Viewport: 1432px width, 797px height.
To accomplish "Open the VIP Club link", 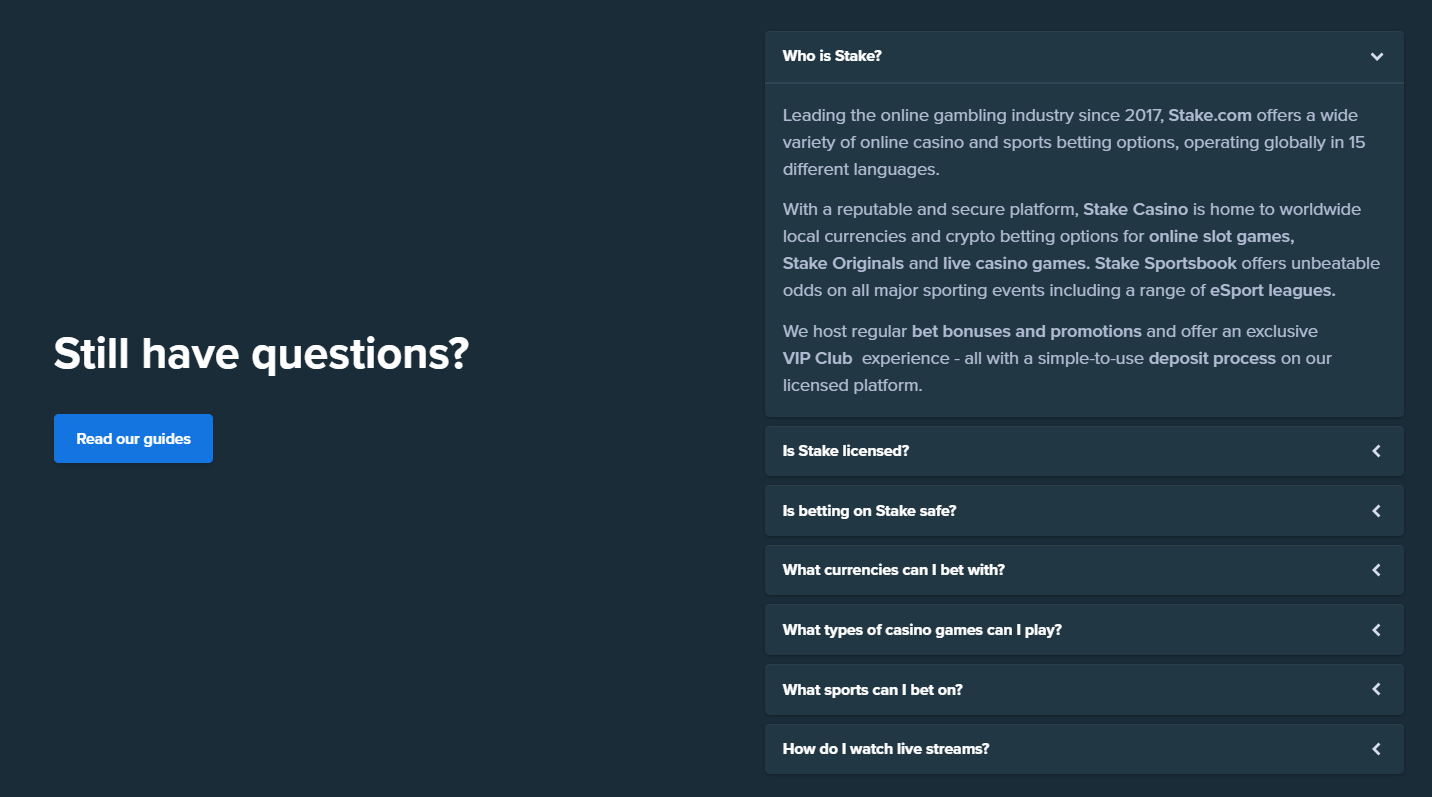I will click(818, 358).
